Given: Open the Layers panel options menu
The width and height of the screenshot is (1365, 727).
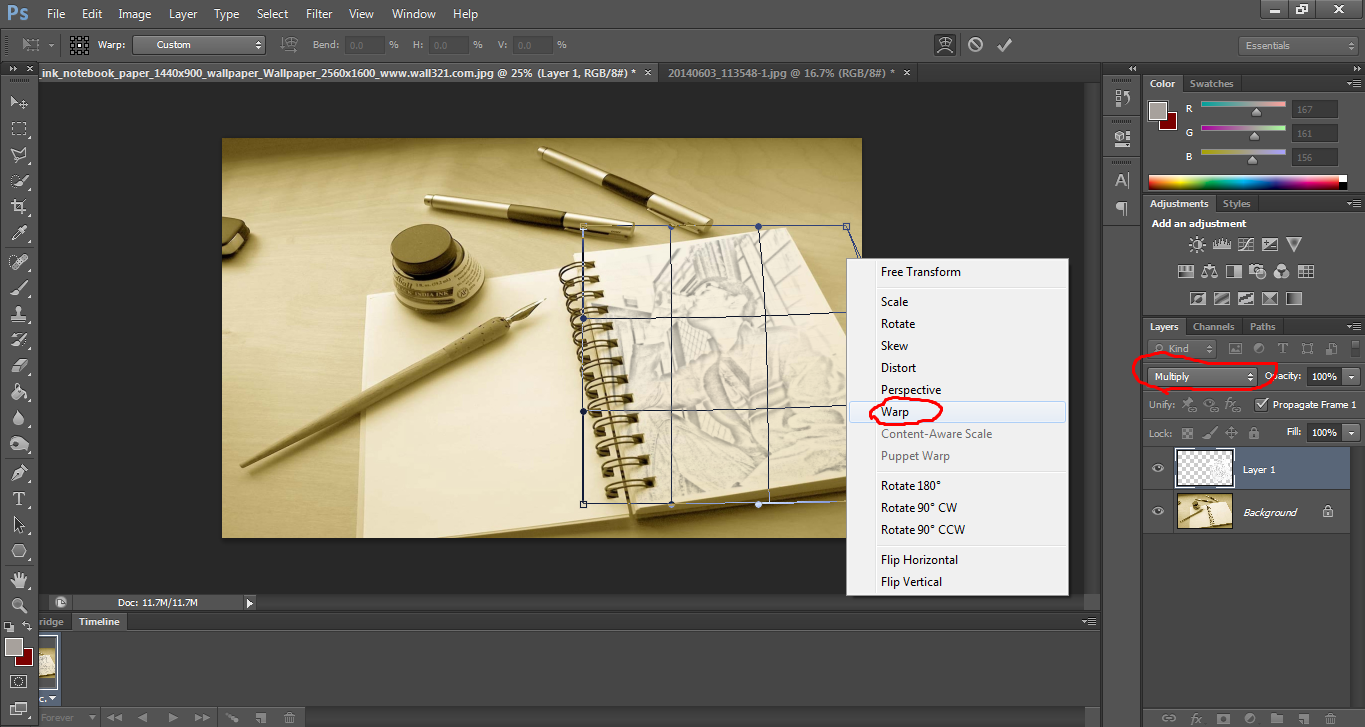Looking at the screenshot, I should [x=1353, y=327].
